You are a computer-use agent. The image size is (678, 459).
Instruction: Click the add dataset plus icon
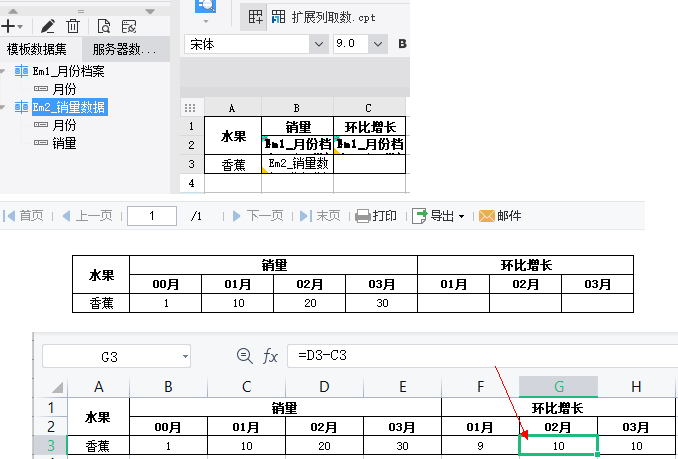8,26
